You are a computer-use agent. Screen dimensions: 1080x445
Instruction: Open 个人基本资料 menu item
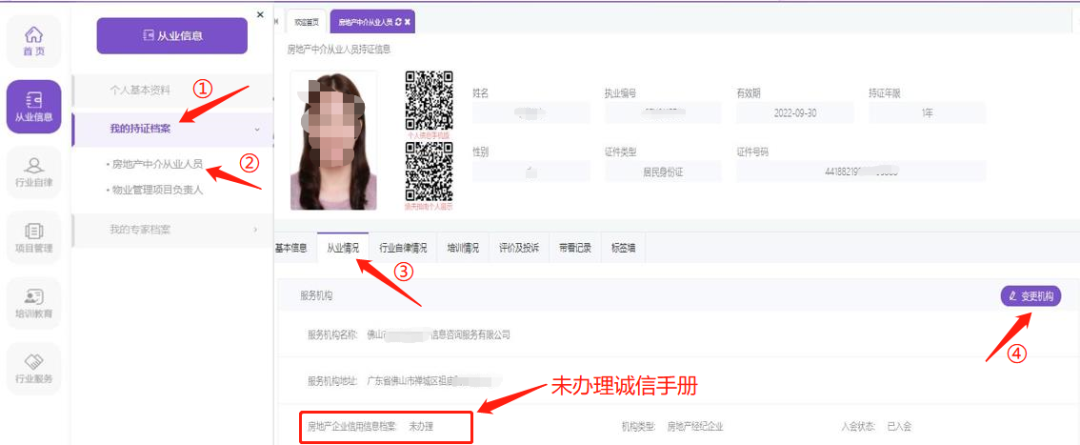click(x=146, y=89)
